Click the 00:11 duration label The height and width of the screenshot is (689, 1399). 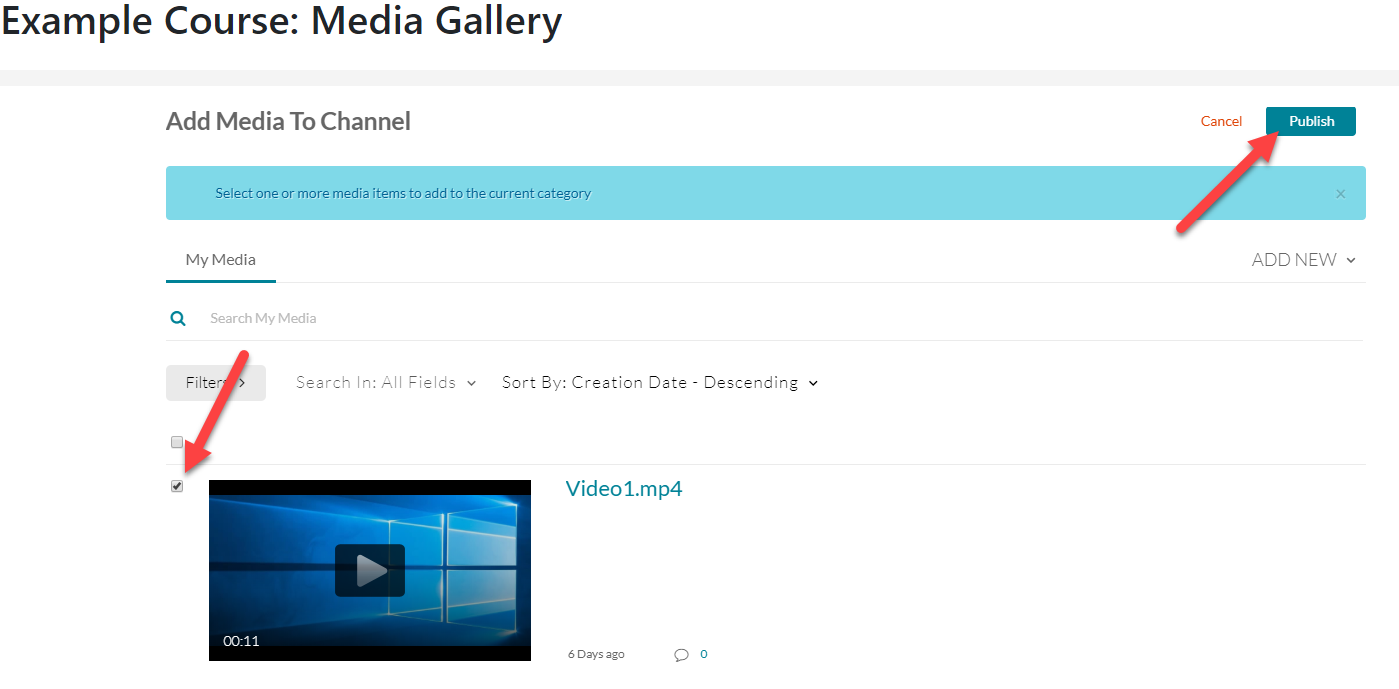point(241,641)
